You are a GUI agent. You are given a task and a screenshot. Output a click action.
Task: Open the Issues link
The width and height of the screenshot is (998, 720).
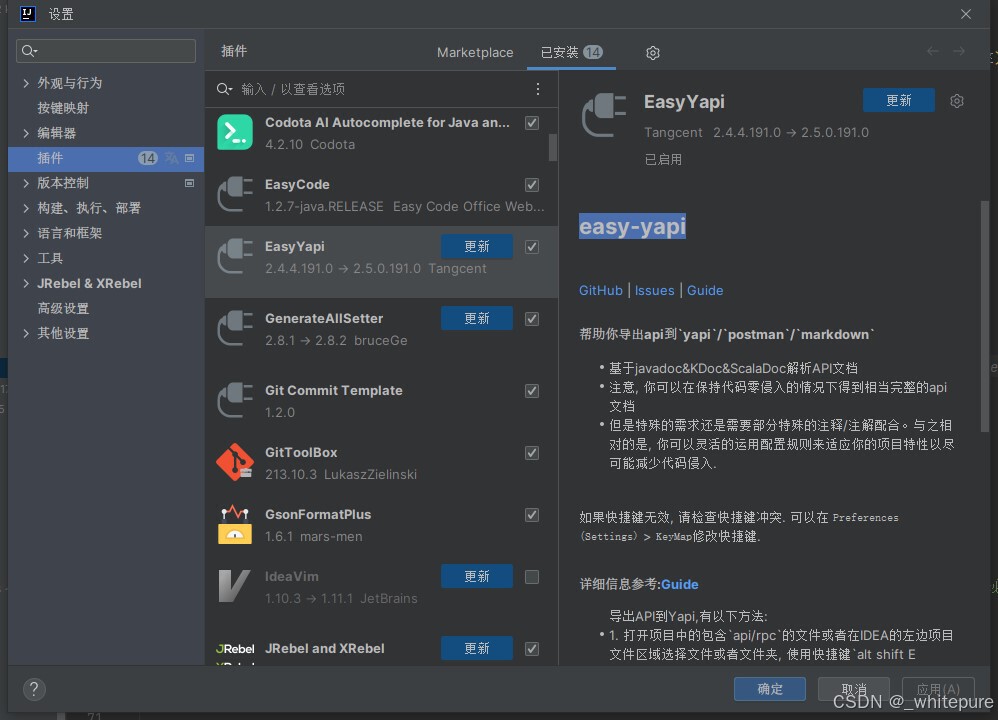coord(654,290)
